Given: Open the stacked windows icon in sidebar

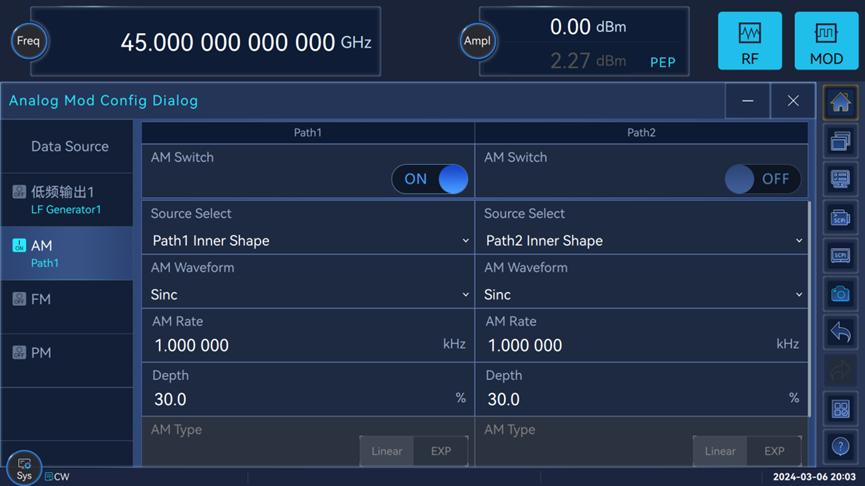Looking at the screenshot, I should click(840, 141).
